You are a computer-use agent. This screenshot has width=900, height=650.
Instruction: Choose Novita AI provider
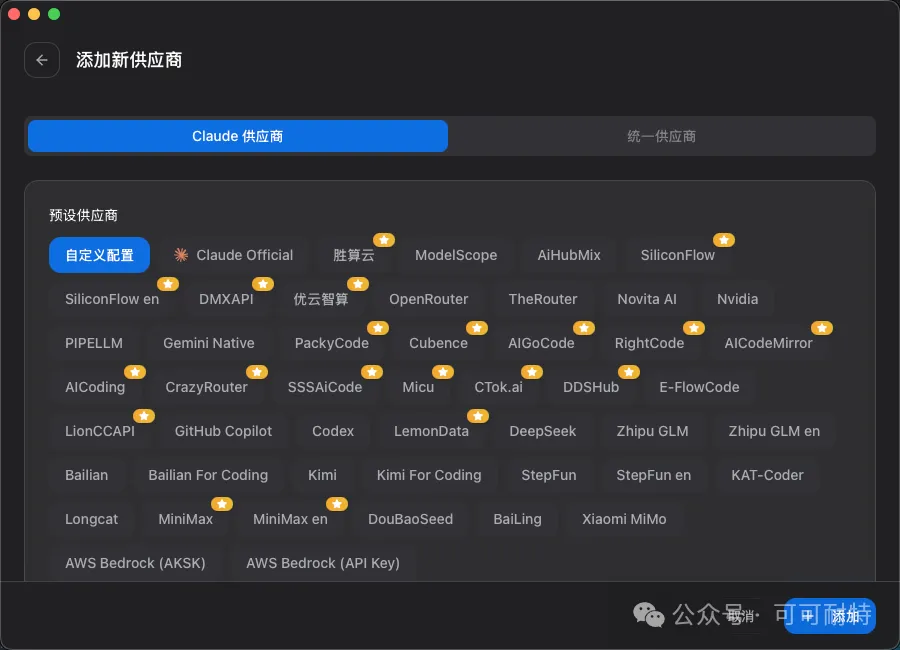click(647, 299)
